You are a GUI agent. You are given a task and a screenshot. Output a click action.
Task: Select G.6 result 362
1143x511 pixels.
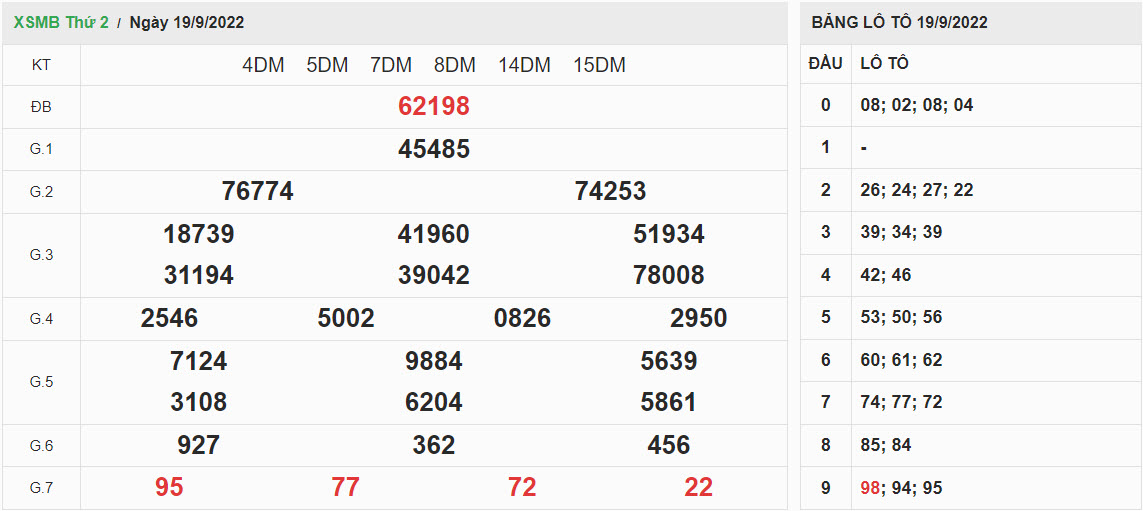pos(433,445)
